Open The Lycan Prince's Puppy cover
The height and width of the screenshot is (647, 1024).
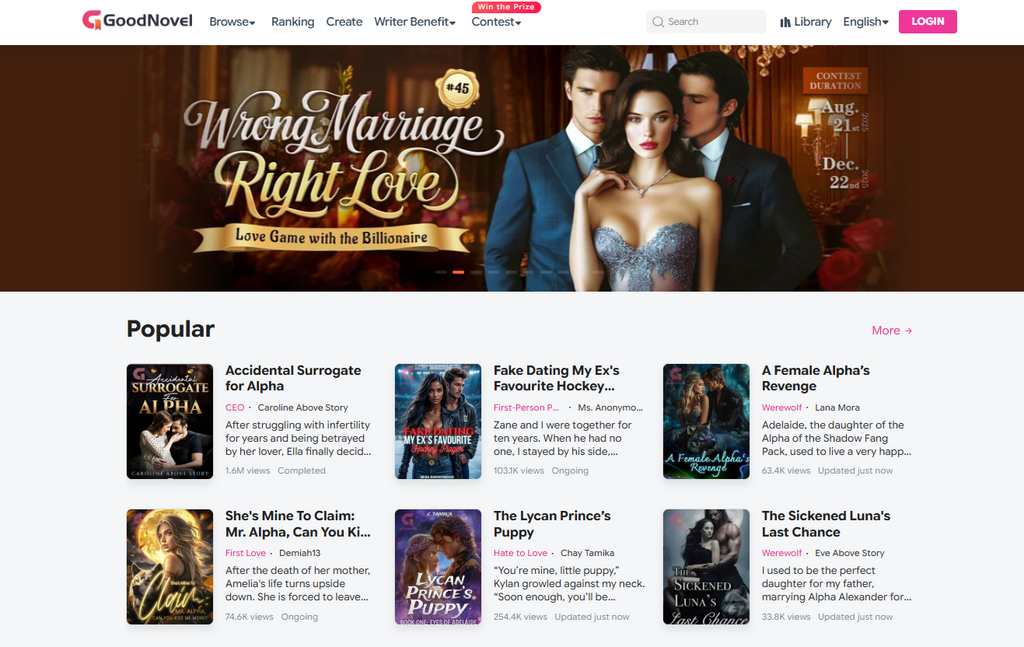pos(438,567)
